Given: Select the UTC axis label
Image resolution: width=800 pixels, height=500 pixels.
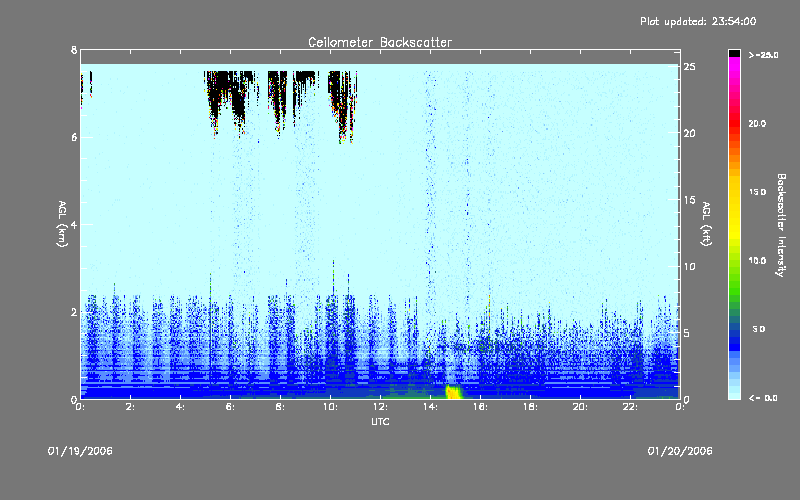Looking at the screenshot, I should [380, 421].
